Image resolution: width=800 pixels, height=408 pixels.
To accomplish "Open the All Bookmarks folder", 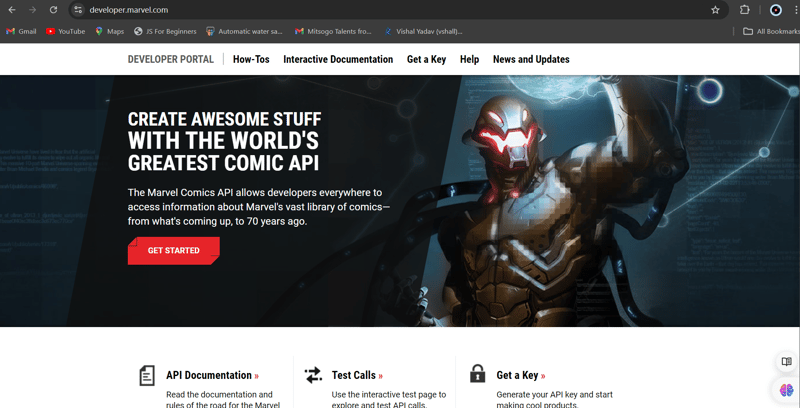I will click(771, 31).
